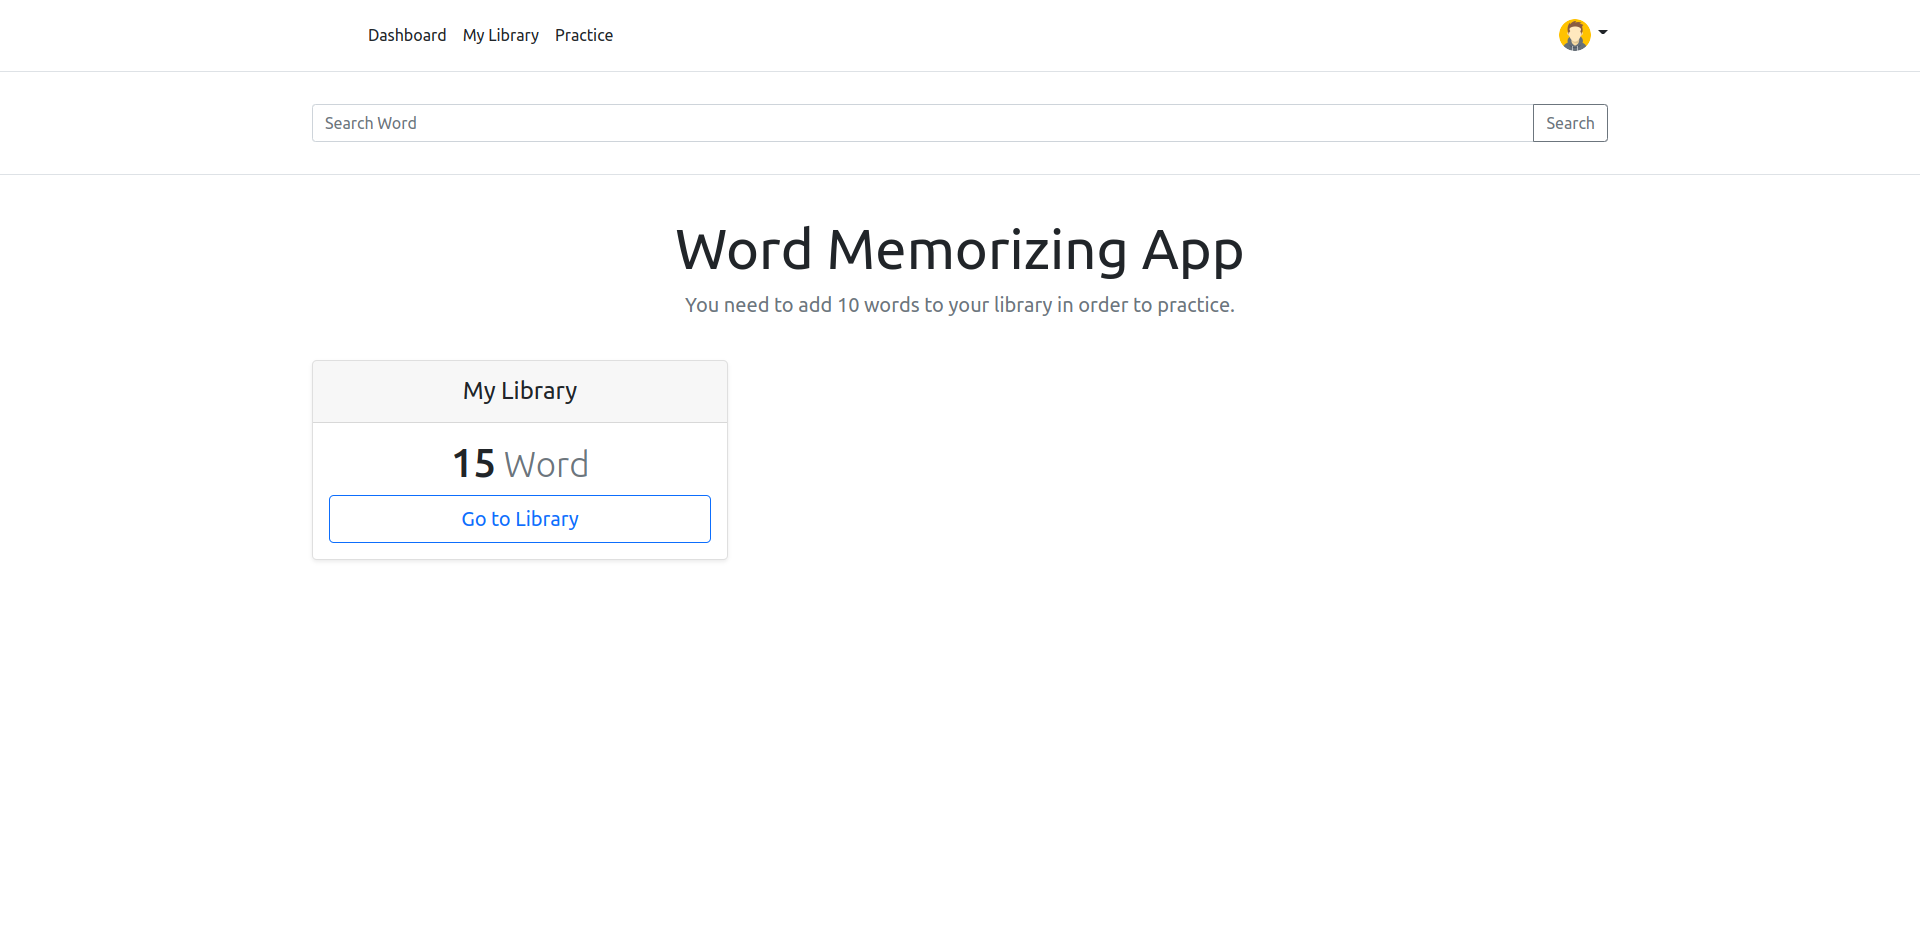Open the user avatar profile menu
Image resolution: width=1920 pixels, height=943 pixels.
click(x=1574, y=35)
